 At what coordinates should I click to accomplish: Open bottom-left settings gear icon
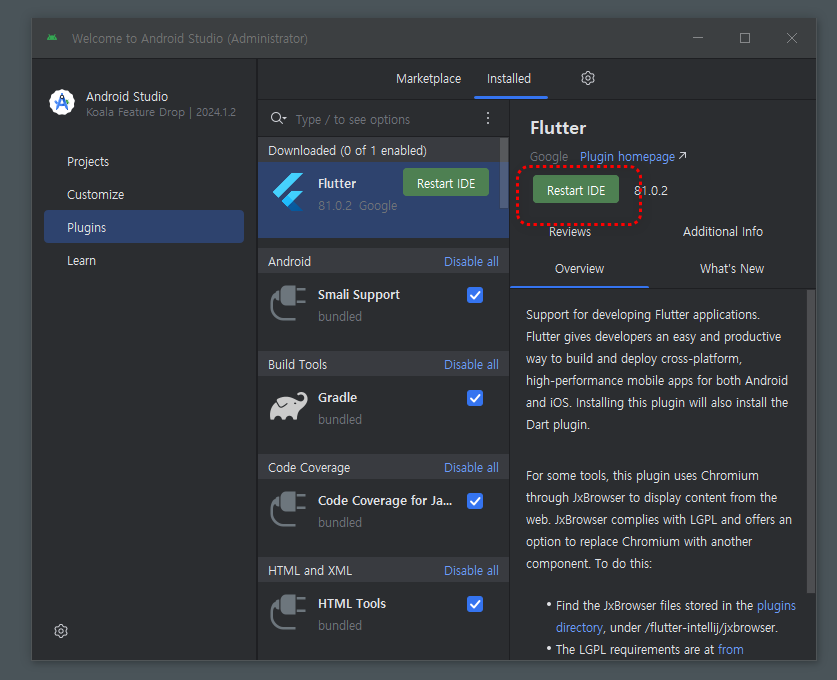coord(61,631)
